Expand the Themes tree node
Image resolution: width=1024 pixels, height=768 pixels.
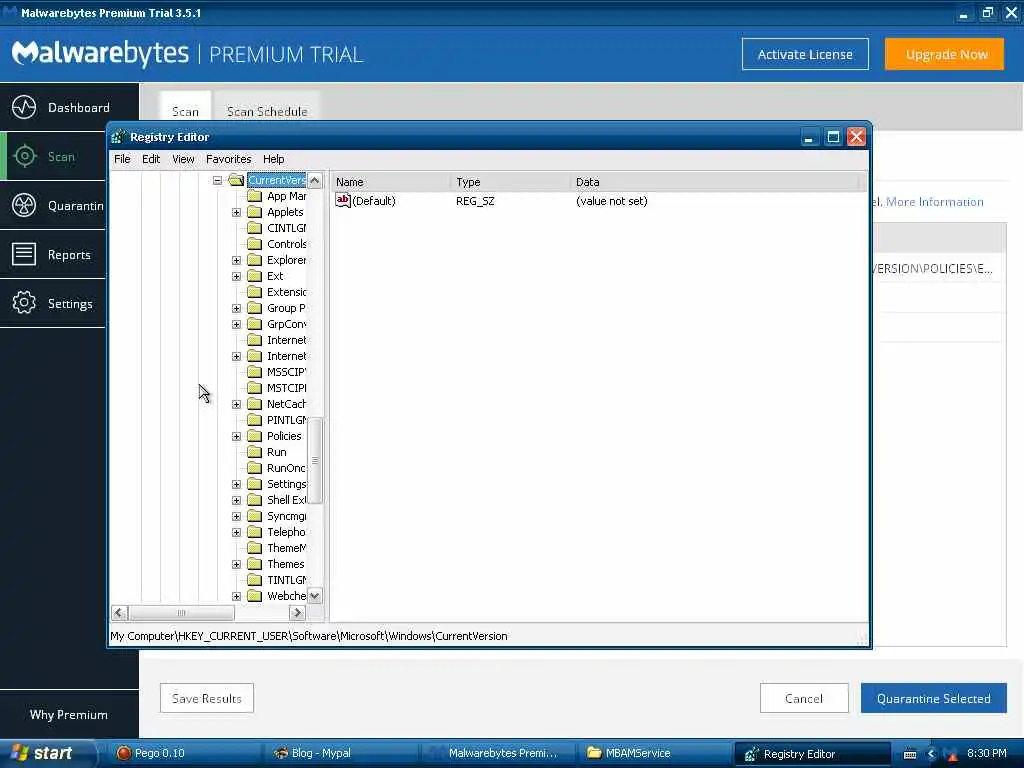pyautogui.click(x=236, y=564)
